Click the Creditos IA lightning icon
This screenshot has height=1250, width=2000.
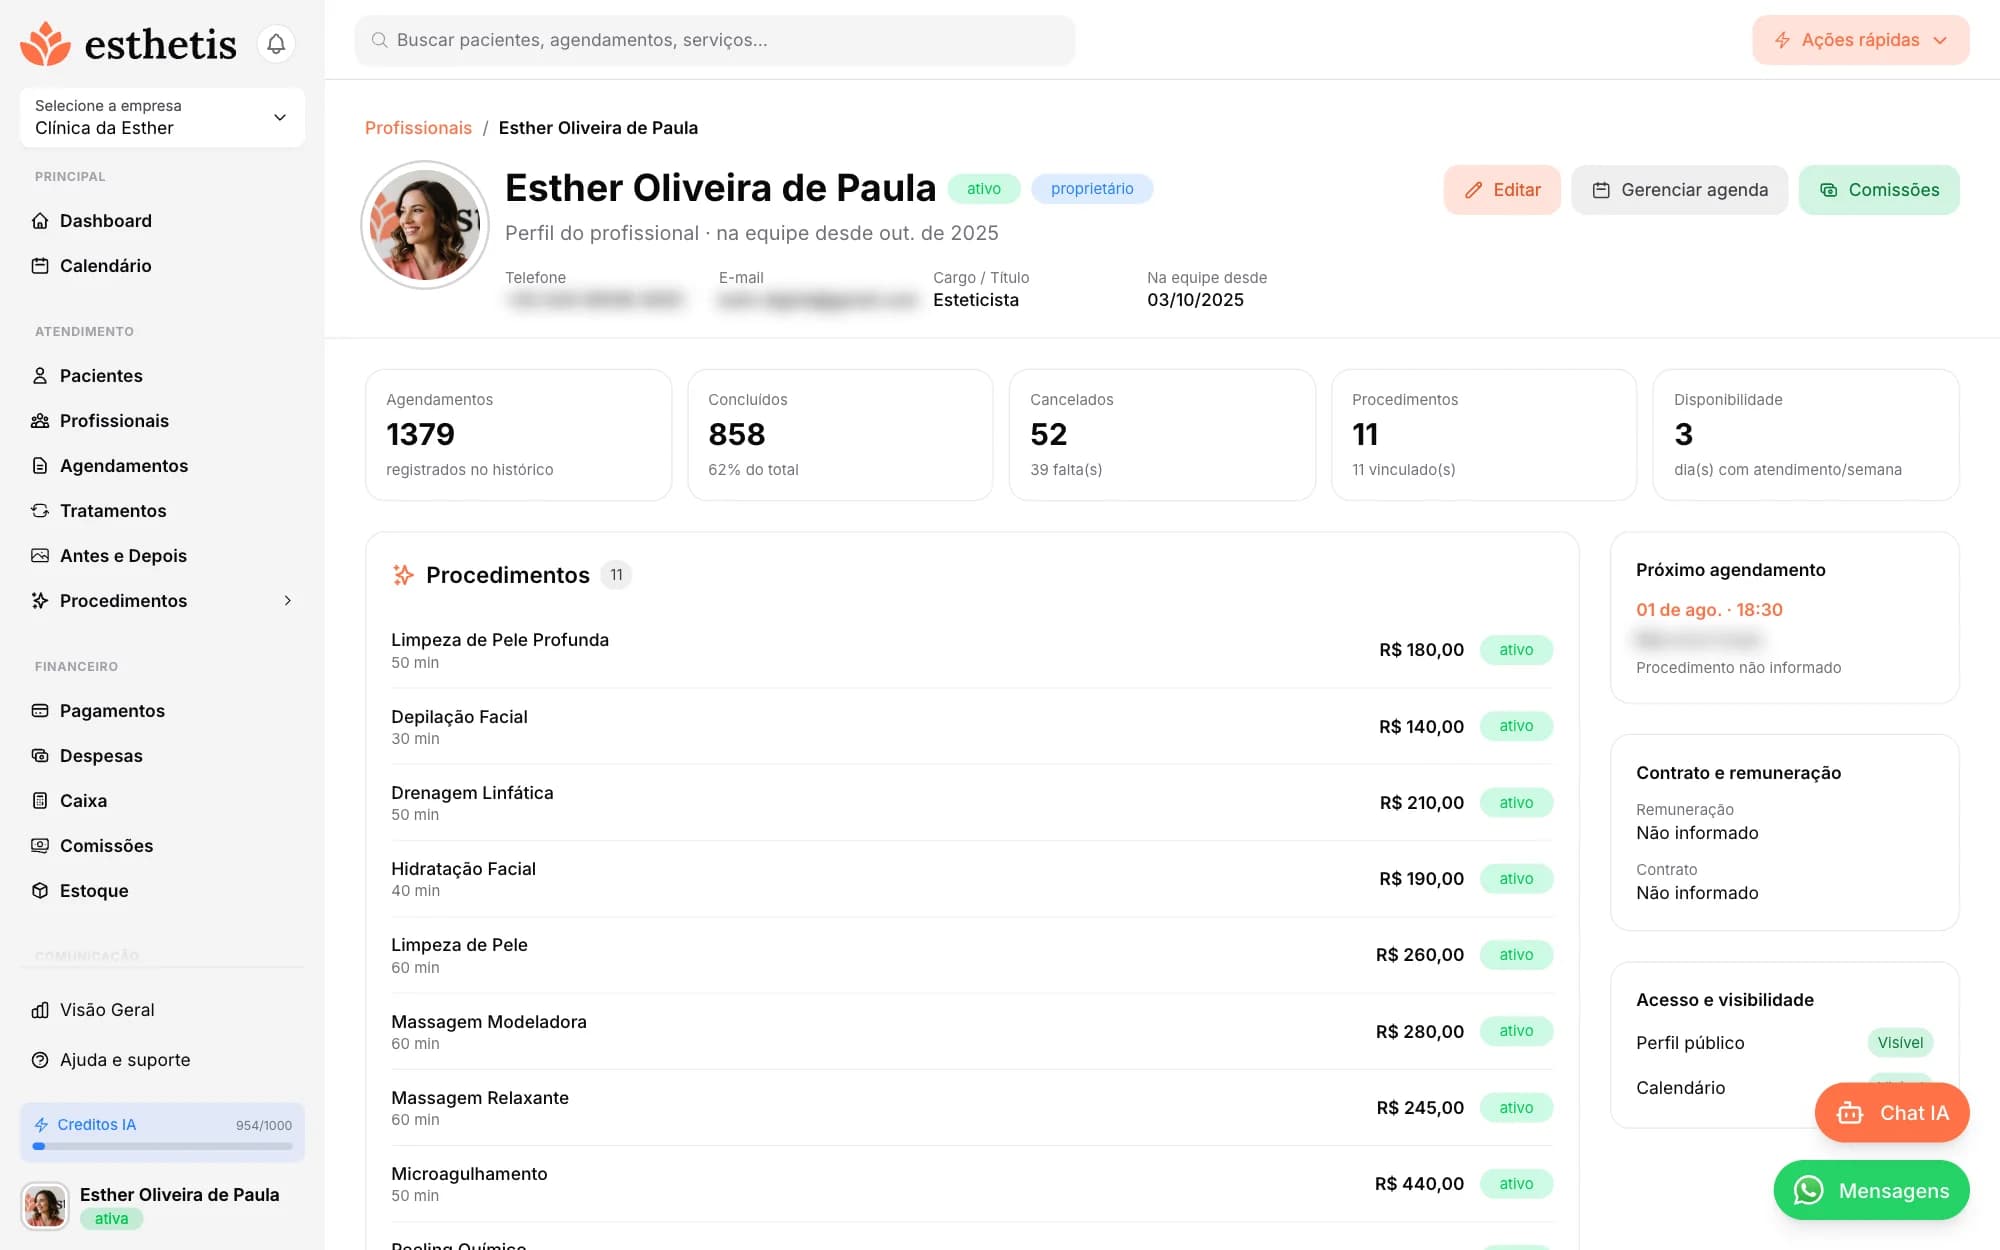[41, 1125]
